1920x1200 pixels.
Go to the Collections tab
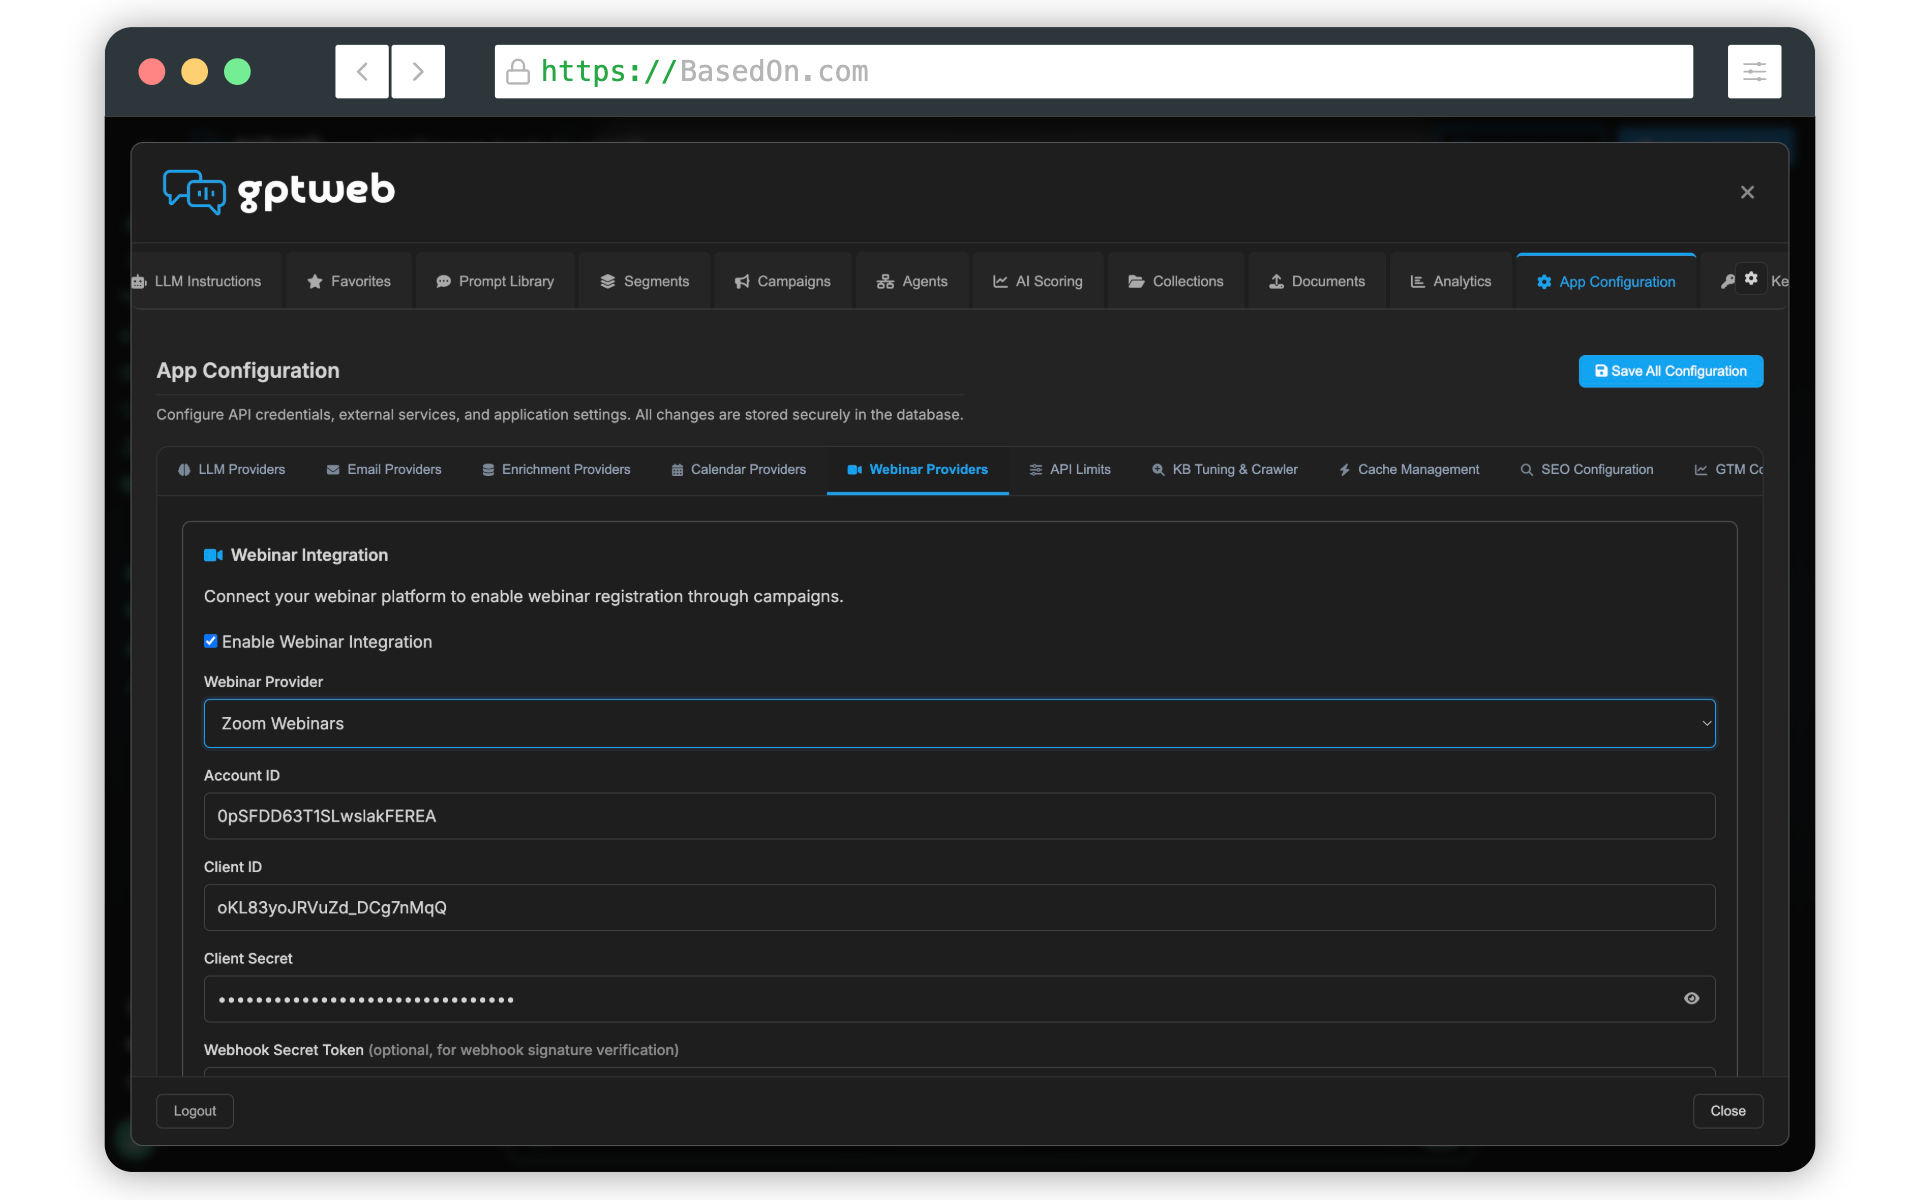pos(1176,282)
